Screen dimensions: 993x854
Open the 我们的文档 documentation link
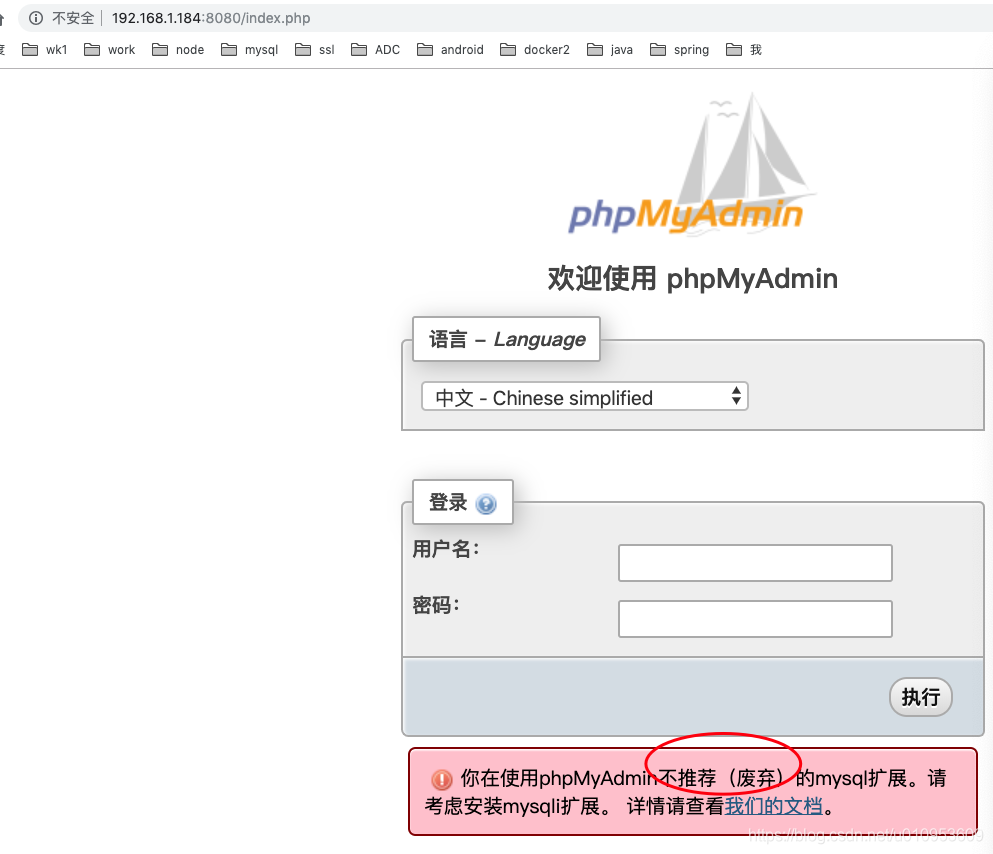[773, 806]
